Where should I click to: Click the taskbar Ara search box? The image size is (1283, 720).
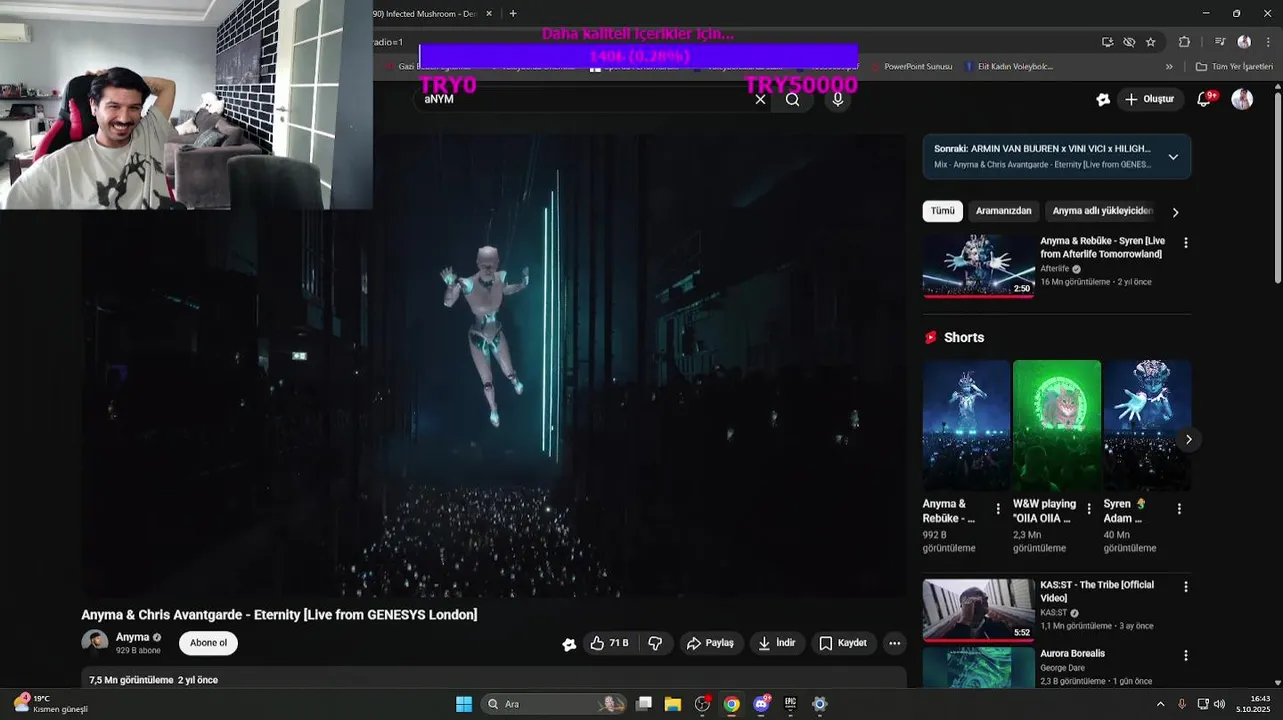tap(553, 704)
